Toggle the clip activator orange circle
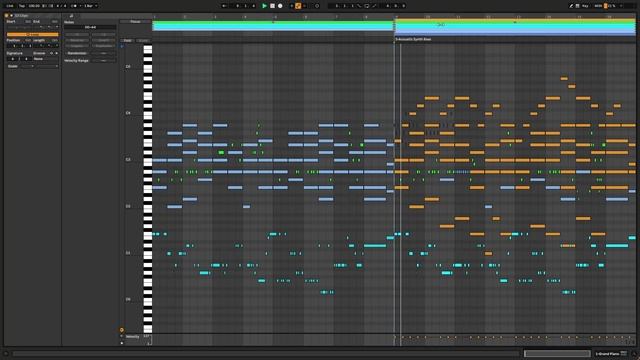The height and width of the screenshot is (360, 640). (x=7, y=16)
